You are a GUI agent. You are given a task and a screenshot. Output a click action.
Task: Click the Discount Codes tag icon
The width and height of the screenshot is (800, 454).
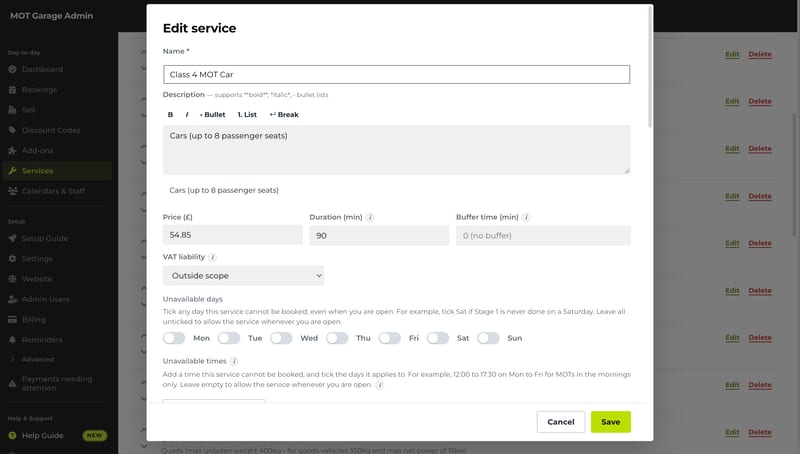tap(12, 131)
